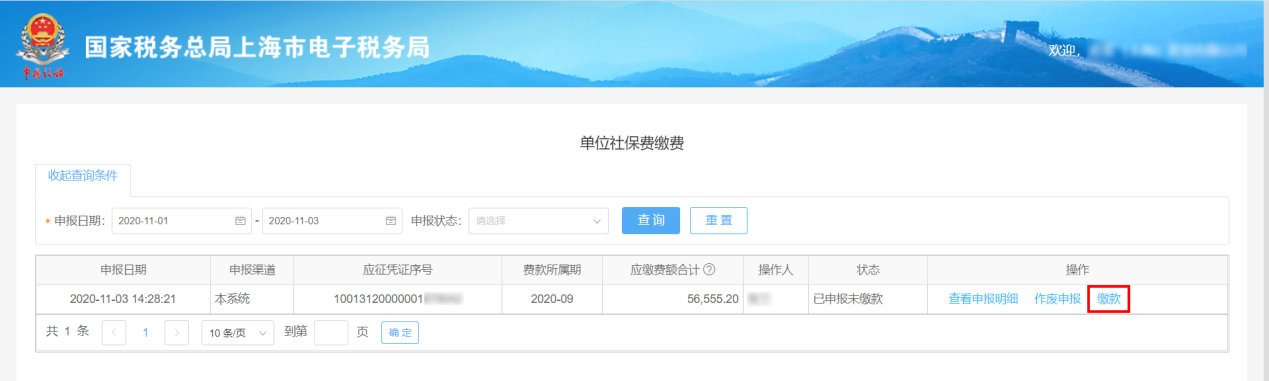Collapse query conditions via 收起查询条件 tab
This screenshot has width=1269, height=381.
pyautogui.click(x=83, y=175)
